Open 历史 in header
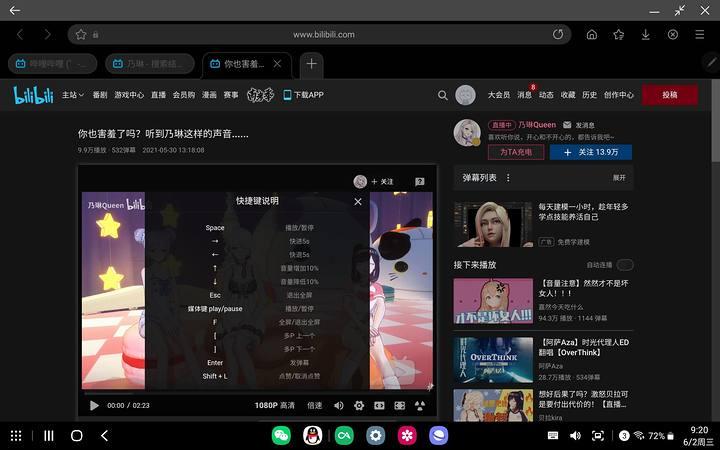 coord(590,95)
